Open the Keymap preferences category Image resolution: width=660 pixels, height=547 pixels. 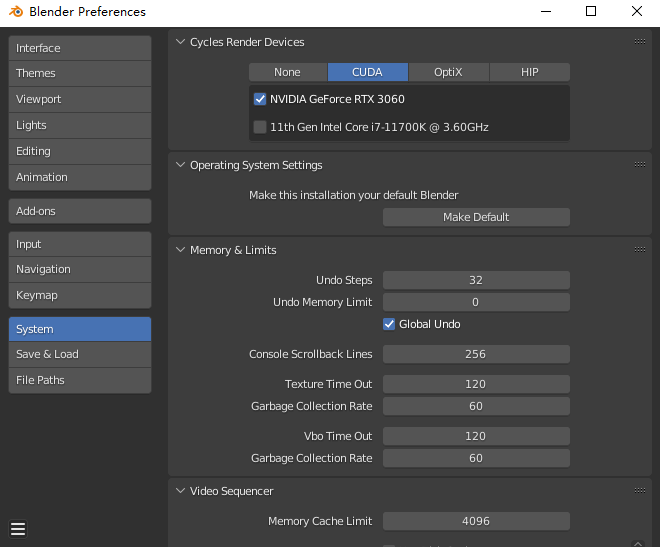[x=80, y=295]
